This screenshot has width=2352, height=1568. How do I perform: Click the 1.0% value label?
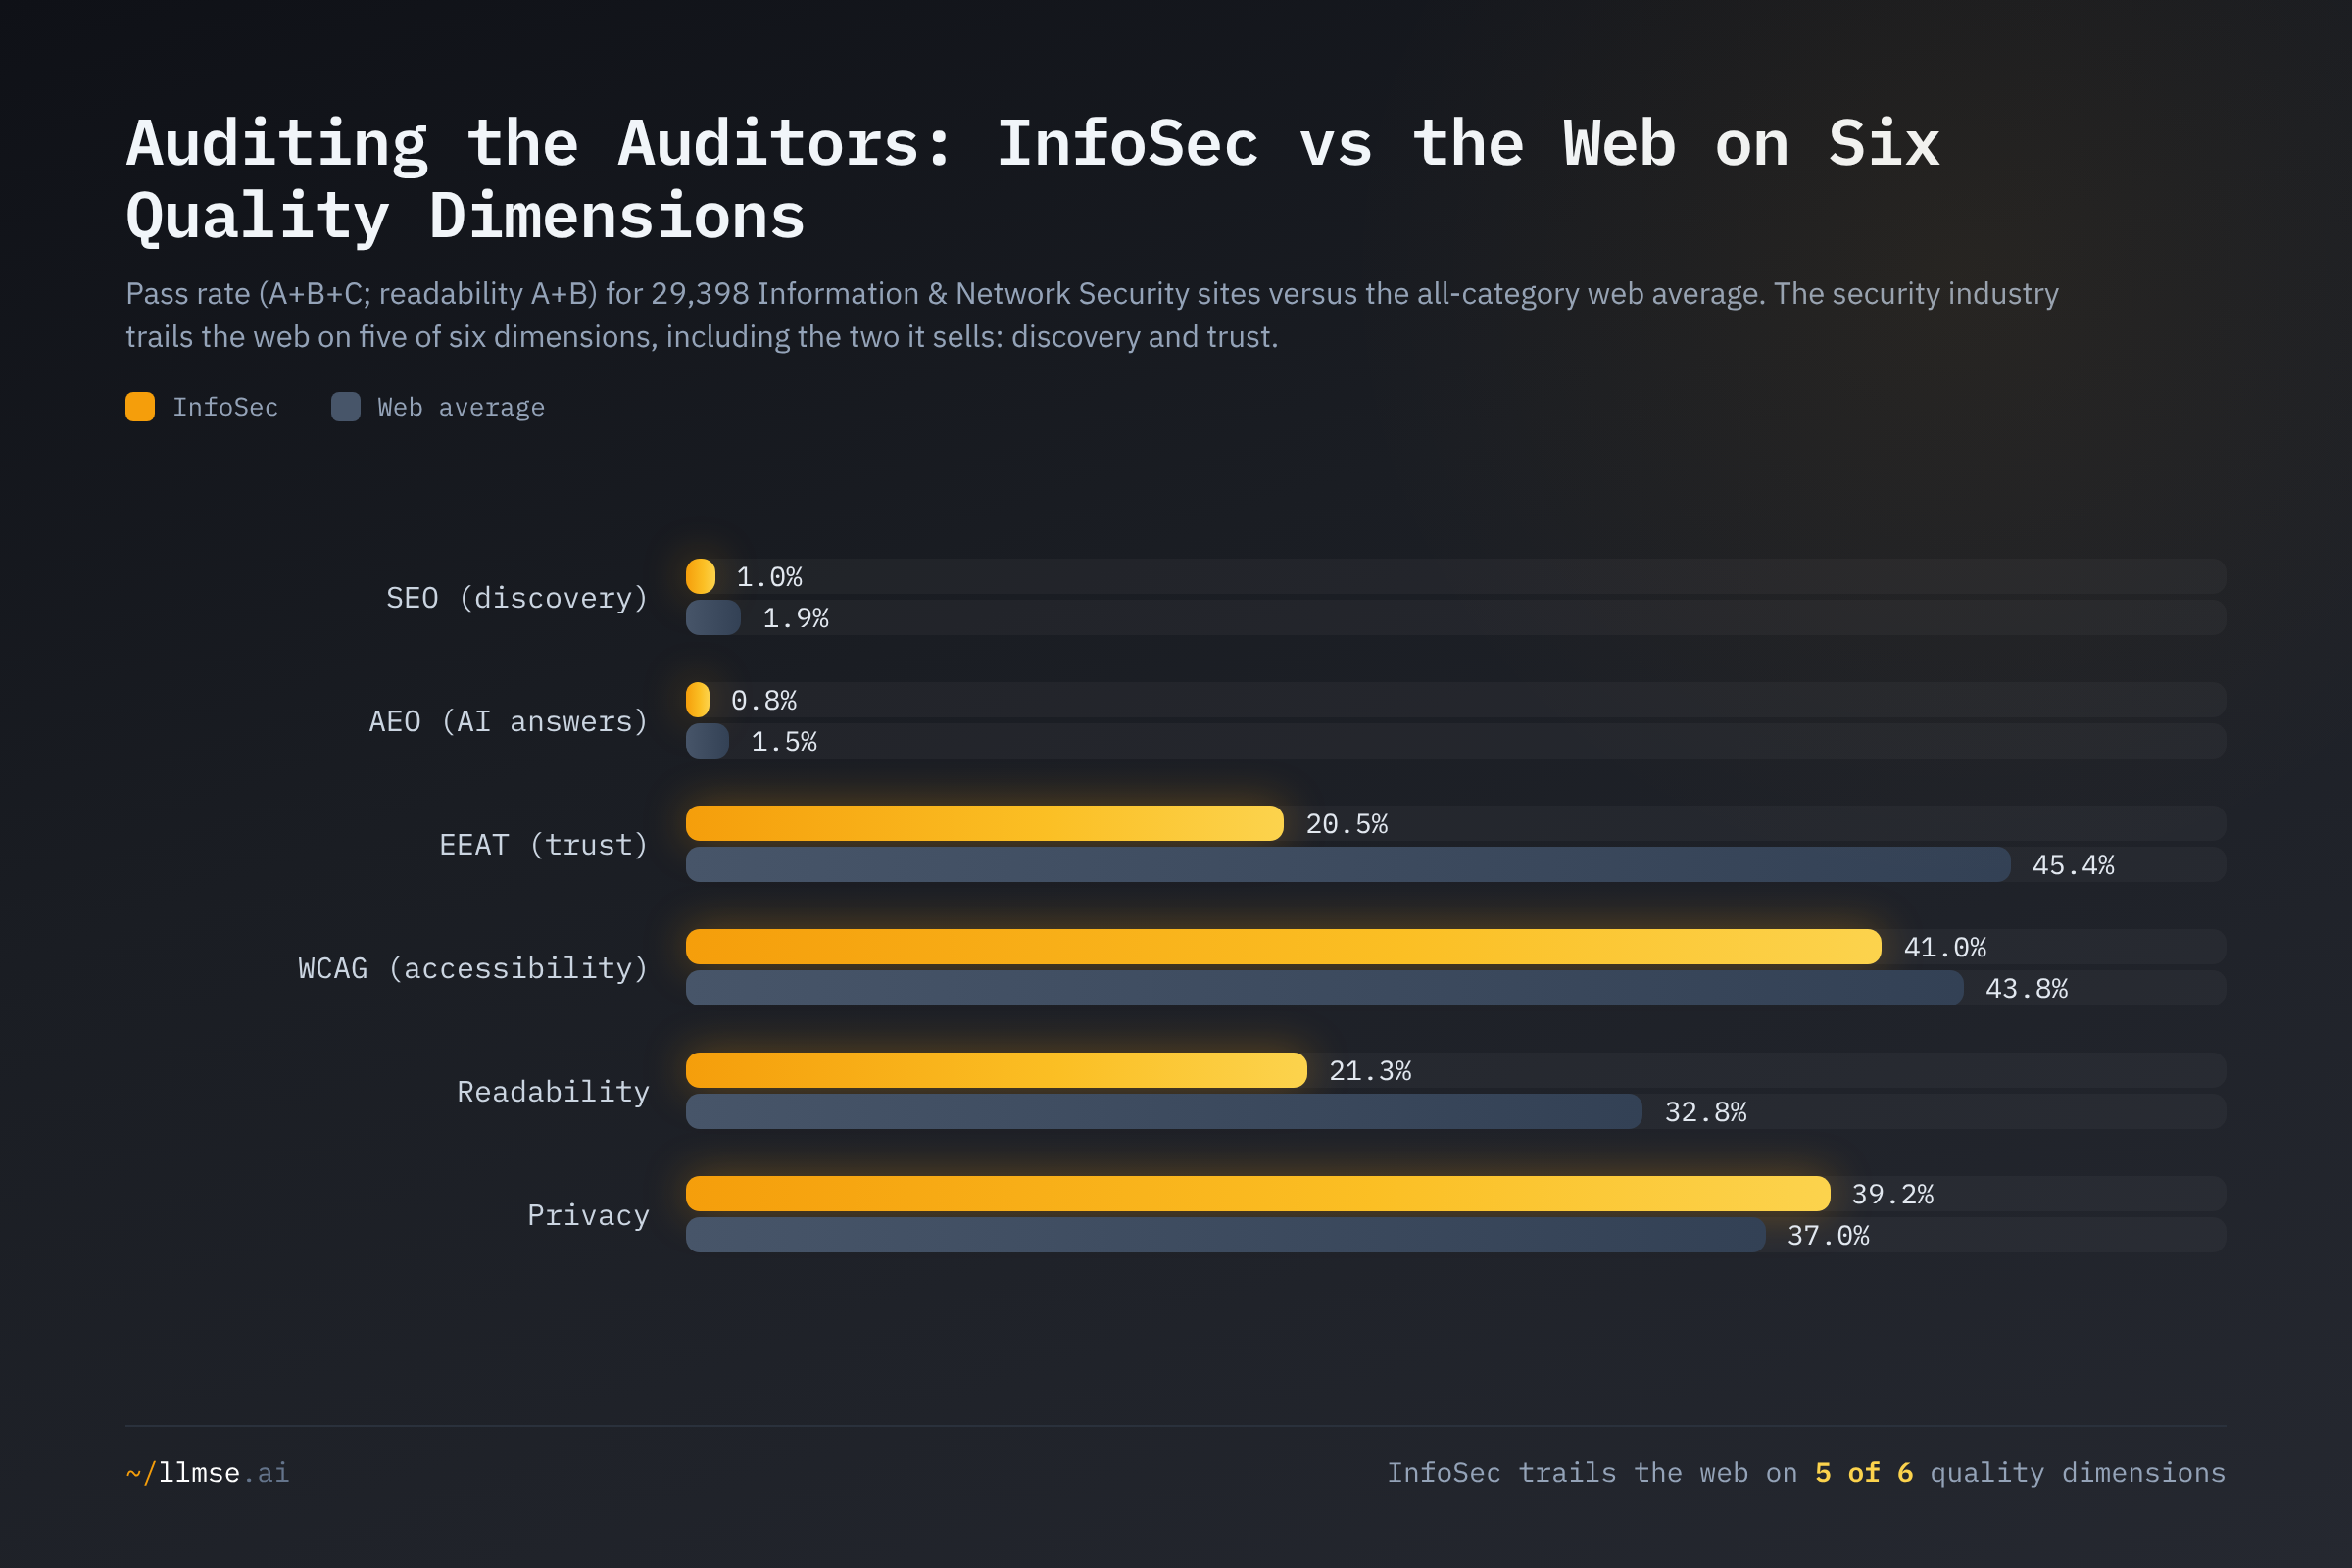[769, 577]
